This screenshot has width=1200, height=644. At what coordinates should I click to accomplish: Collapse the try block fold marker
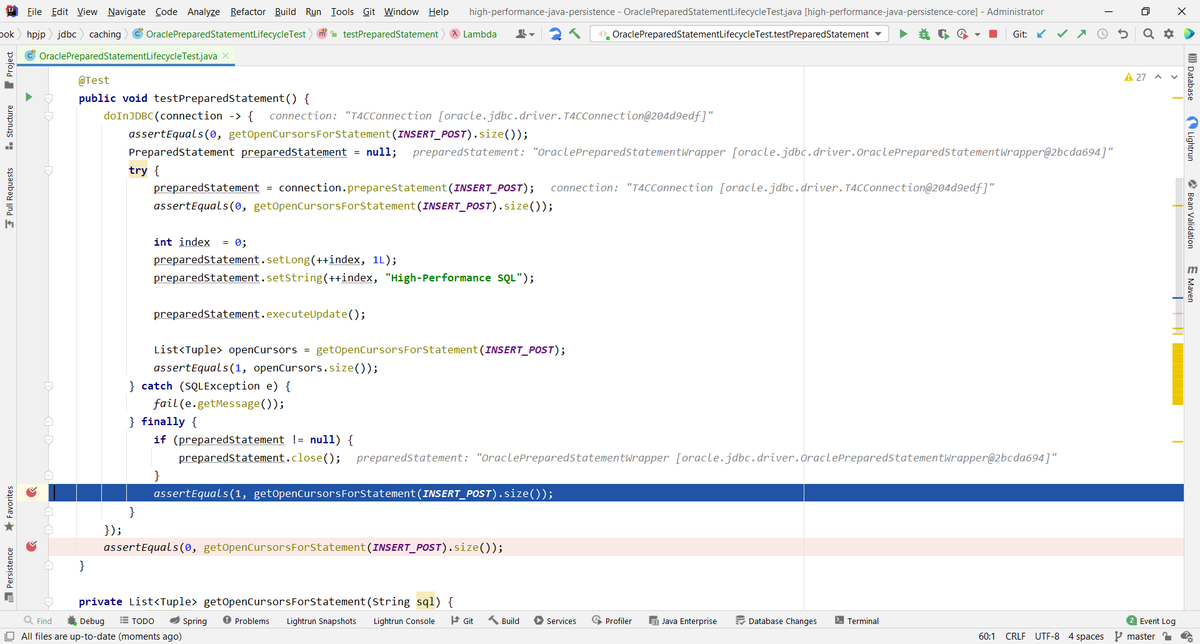49,170
